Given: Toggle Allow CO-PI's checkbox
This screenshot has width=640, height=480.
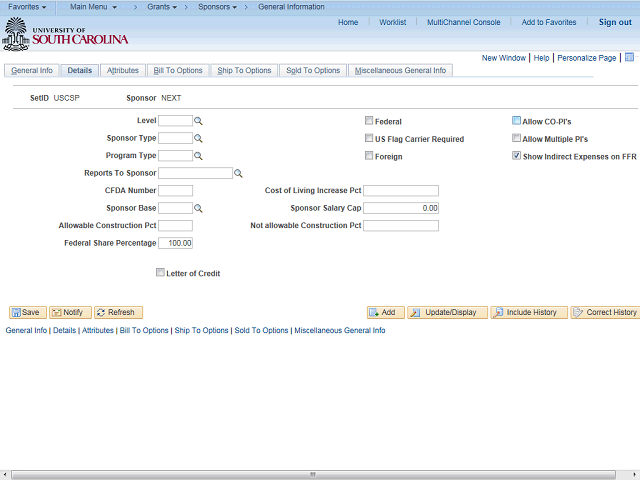Looking at the screenshot, I should (x=516, y=120).
